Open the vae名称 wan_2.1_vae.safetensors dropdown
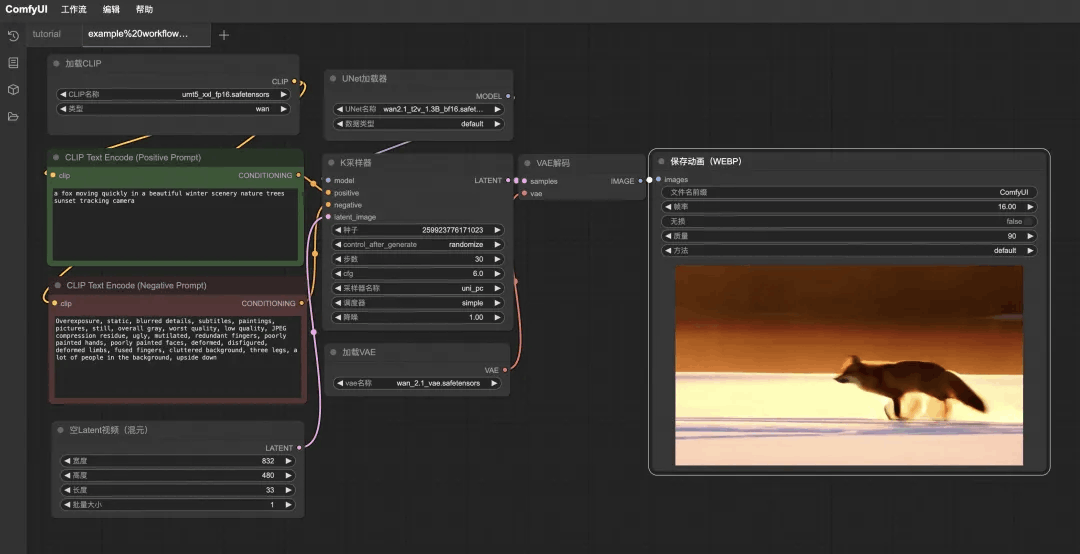Viewport: 1080px width, 554px height. [417, 383]
